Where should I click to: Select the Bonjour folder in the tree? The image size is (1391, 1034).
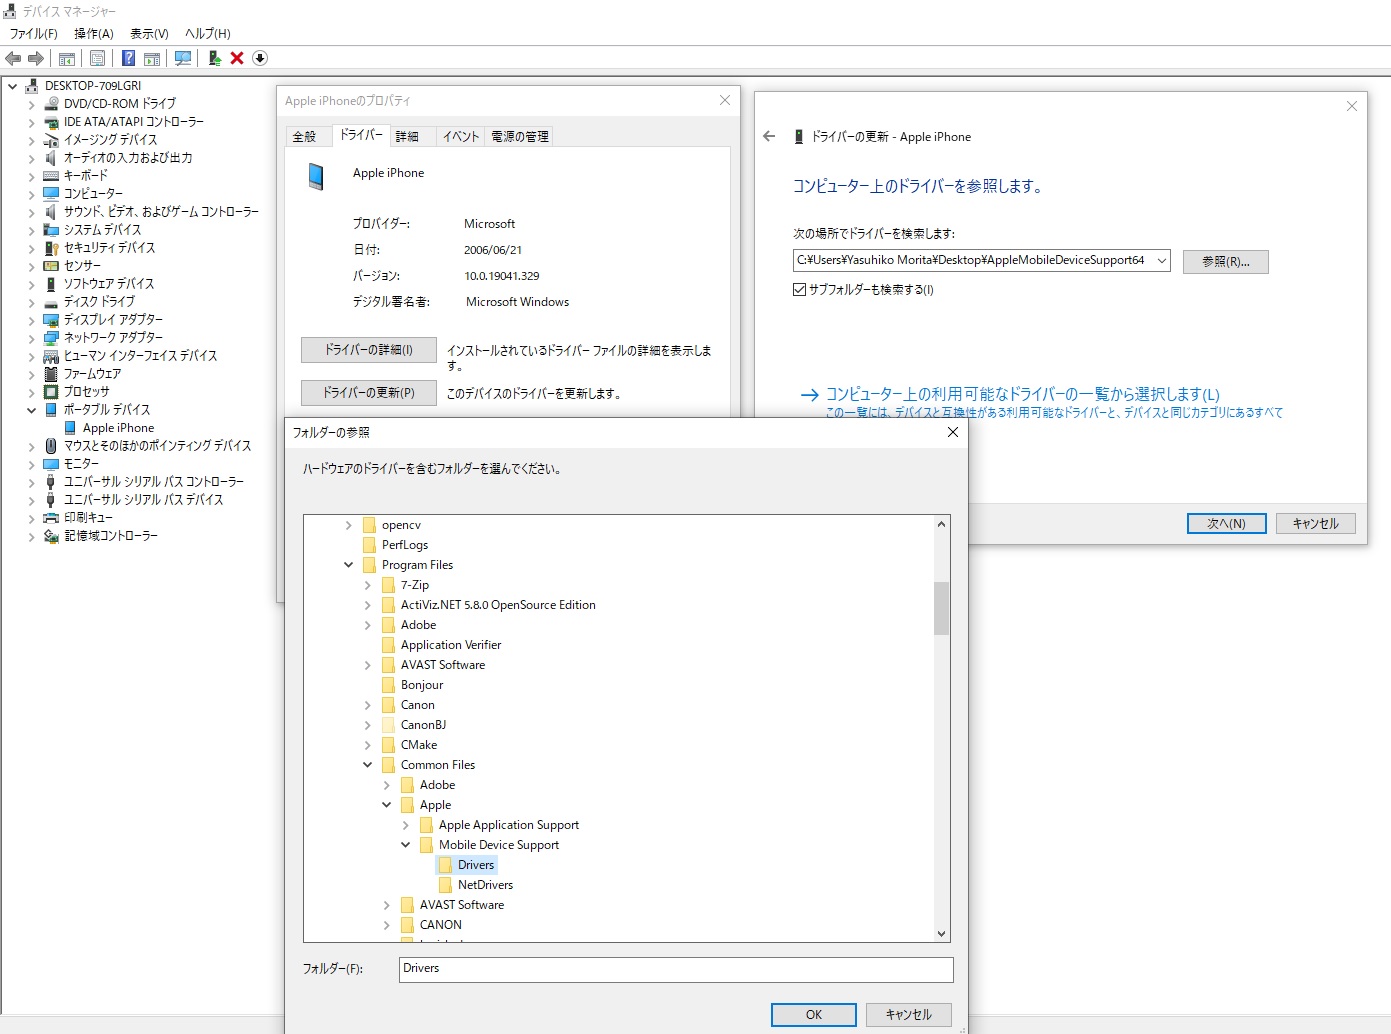[x=422, y=685]
